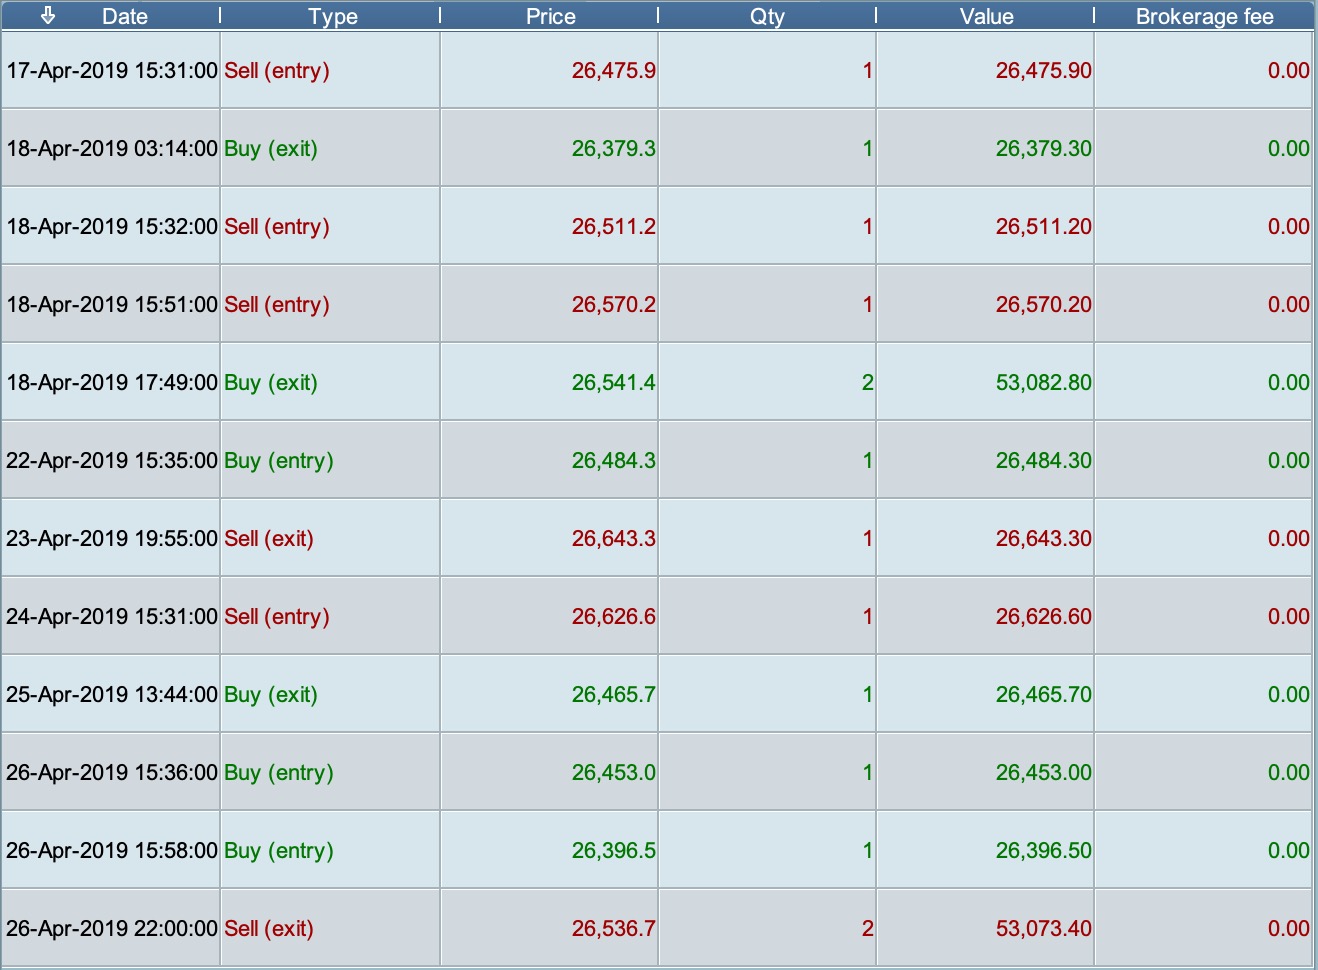
Task: Click the price cell 26,626.6
Action: [613, 617]
